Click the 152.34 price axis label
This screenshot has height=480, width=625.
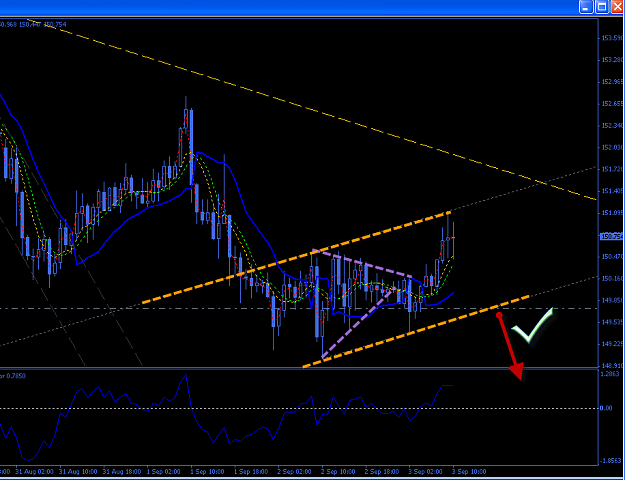pyautogui.click(x=613, y=126)
